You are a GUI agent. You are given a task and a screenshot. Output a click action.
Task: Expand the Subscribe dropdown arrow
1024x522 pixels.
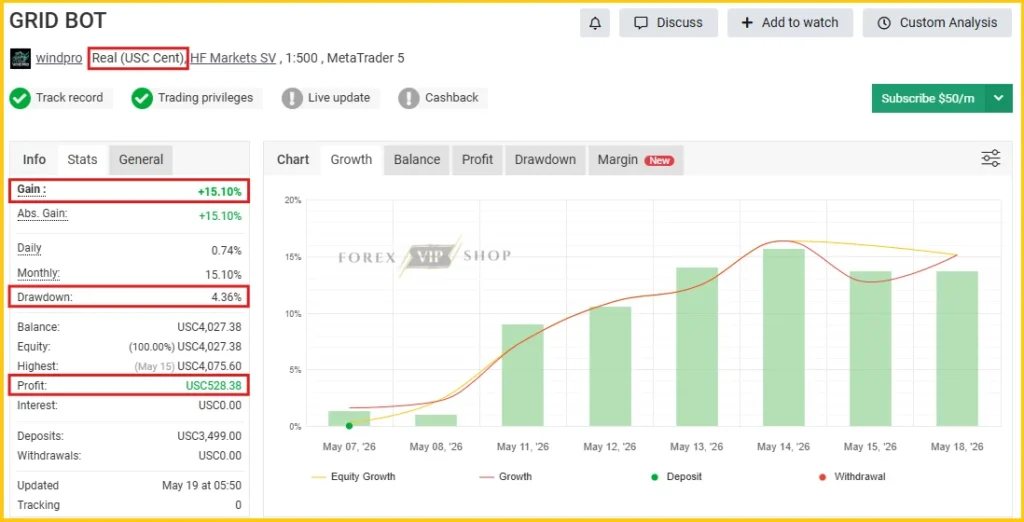(999, 99)
